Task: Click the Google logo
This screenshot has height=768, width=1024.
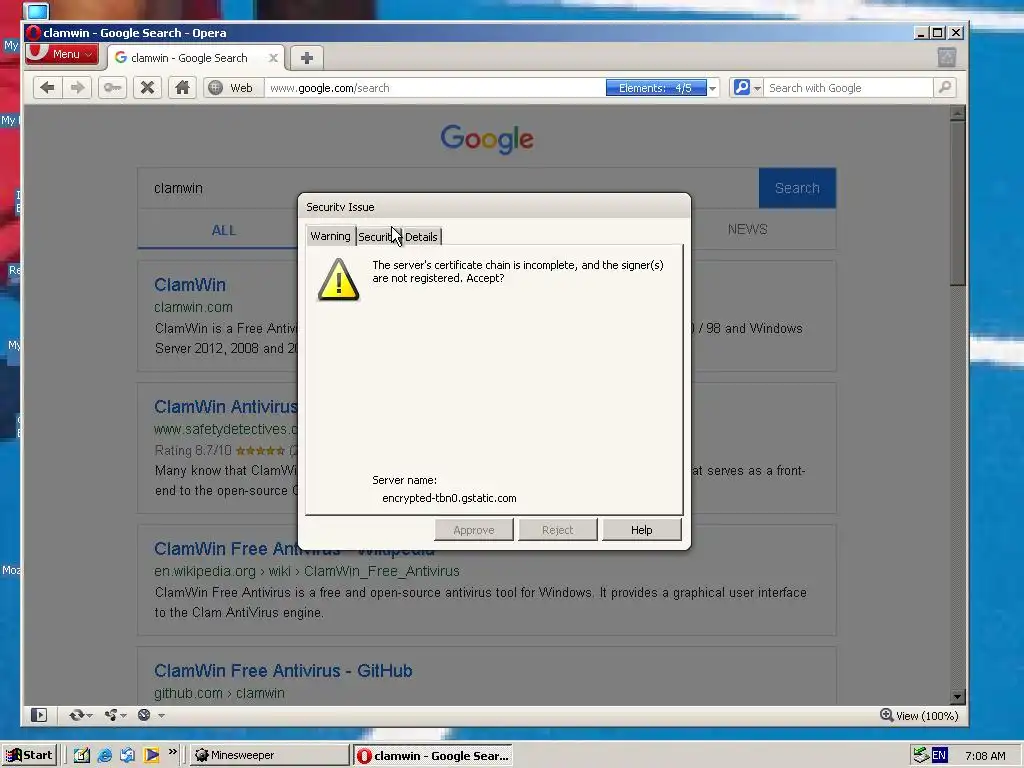Action: tap(487, 138)
